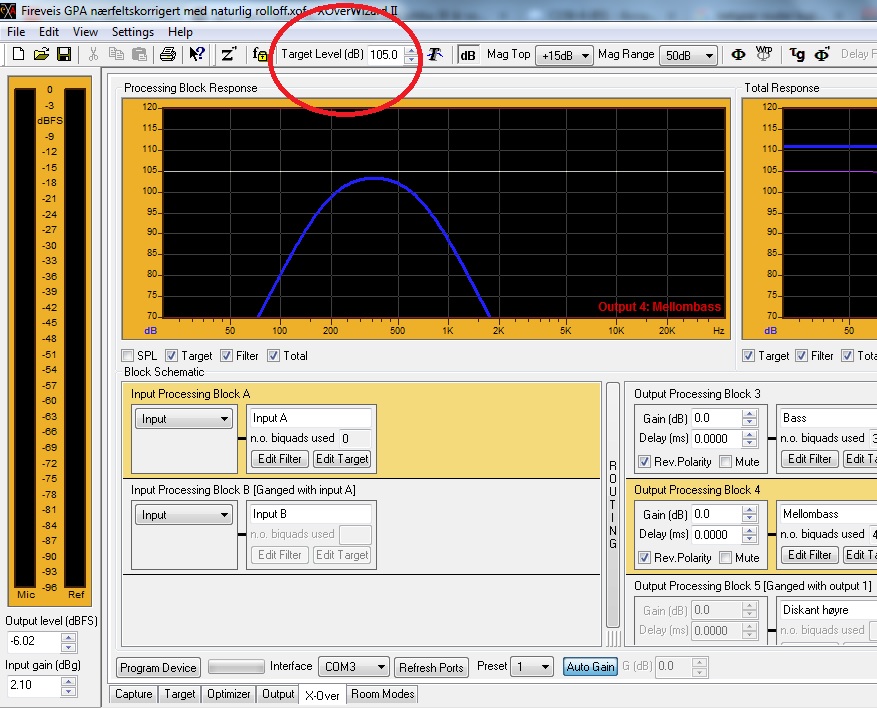Click the excess phase Φ icon
This screenshot has width=877, height=708.
click(x=822, y=54)
